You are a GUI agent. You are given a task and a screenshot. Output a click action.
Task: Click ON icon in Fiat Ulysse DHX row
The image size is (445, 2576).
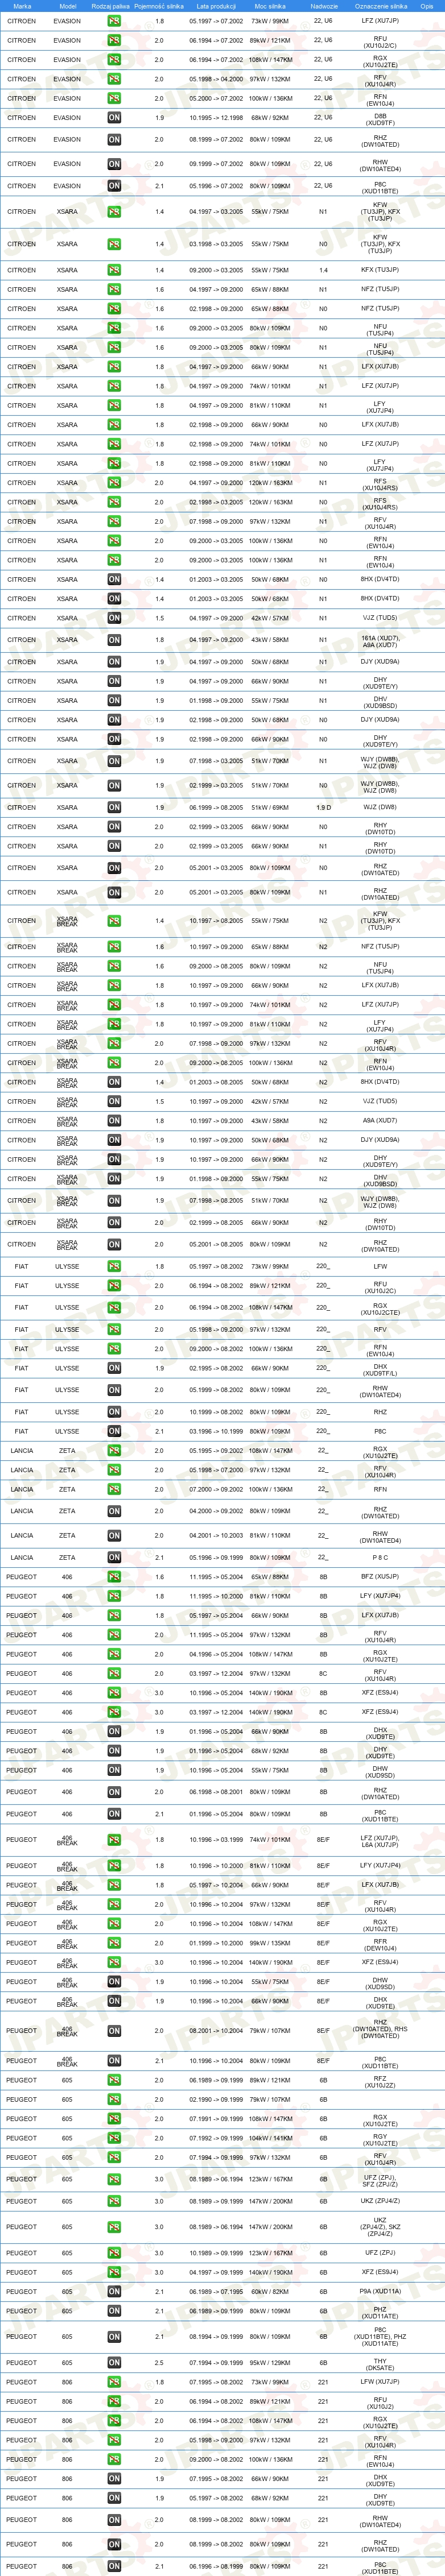pyautogui.click(x=114, y=1368)
